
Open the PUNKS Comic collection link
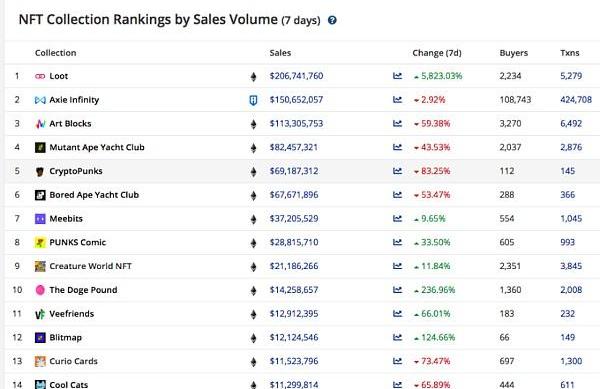point(78,242)
